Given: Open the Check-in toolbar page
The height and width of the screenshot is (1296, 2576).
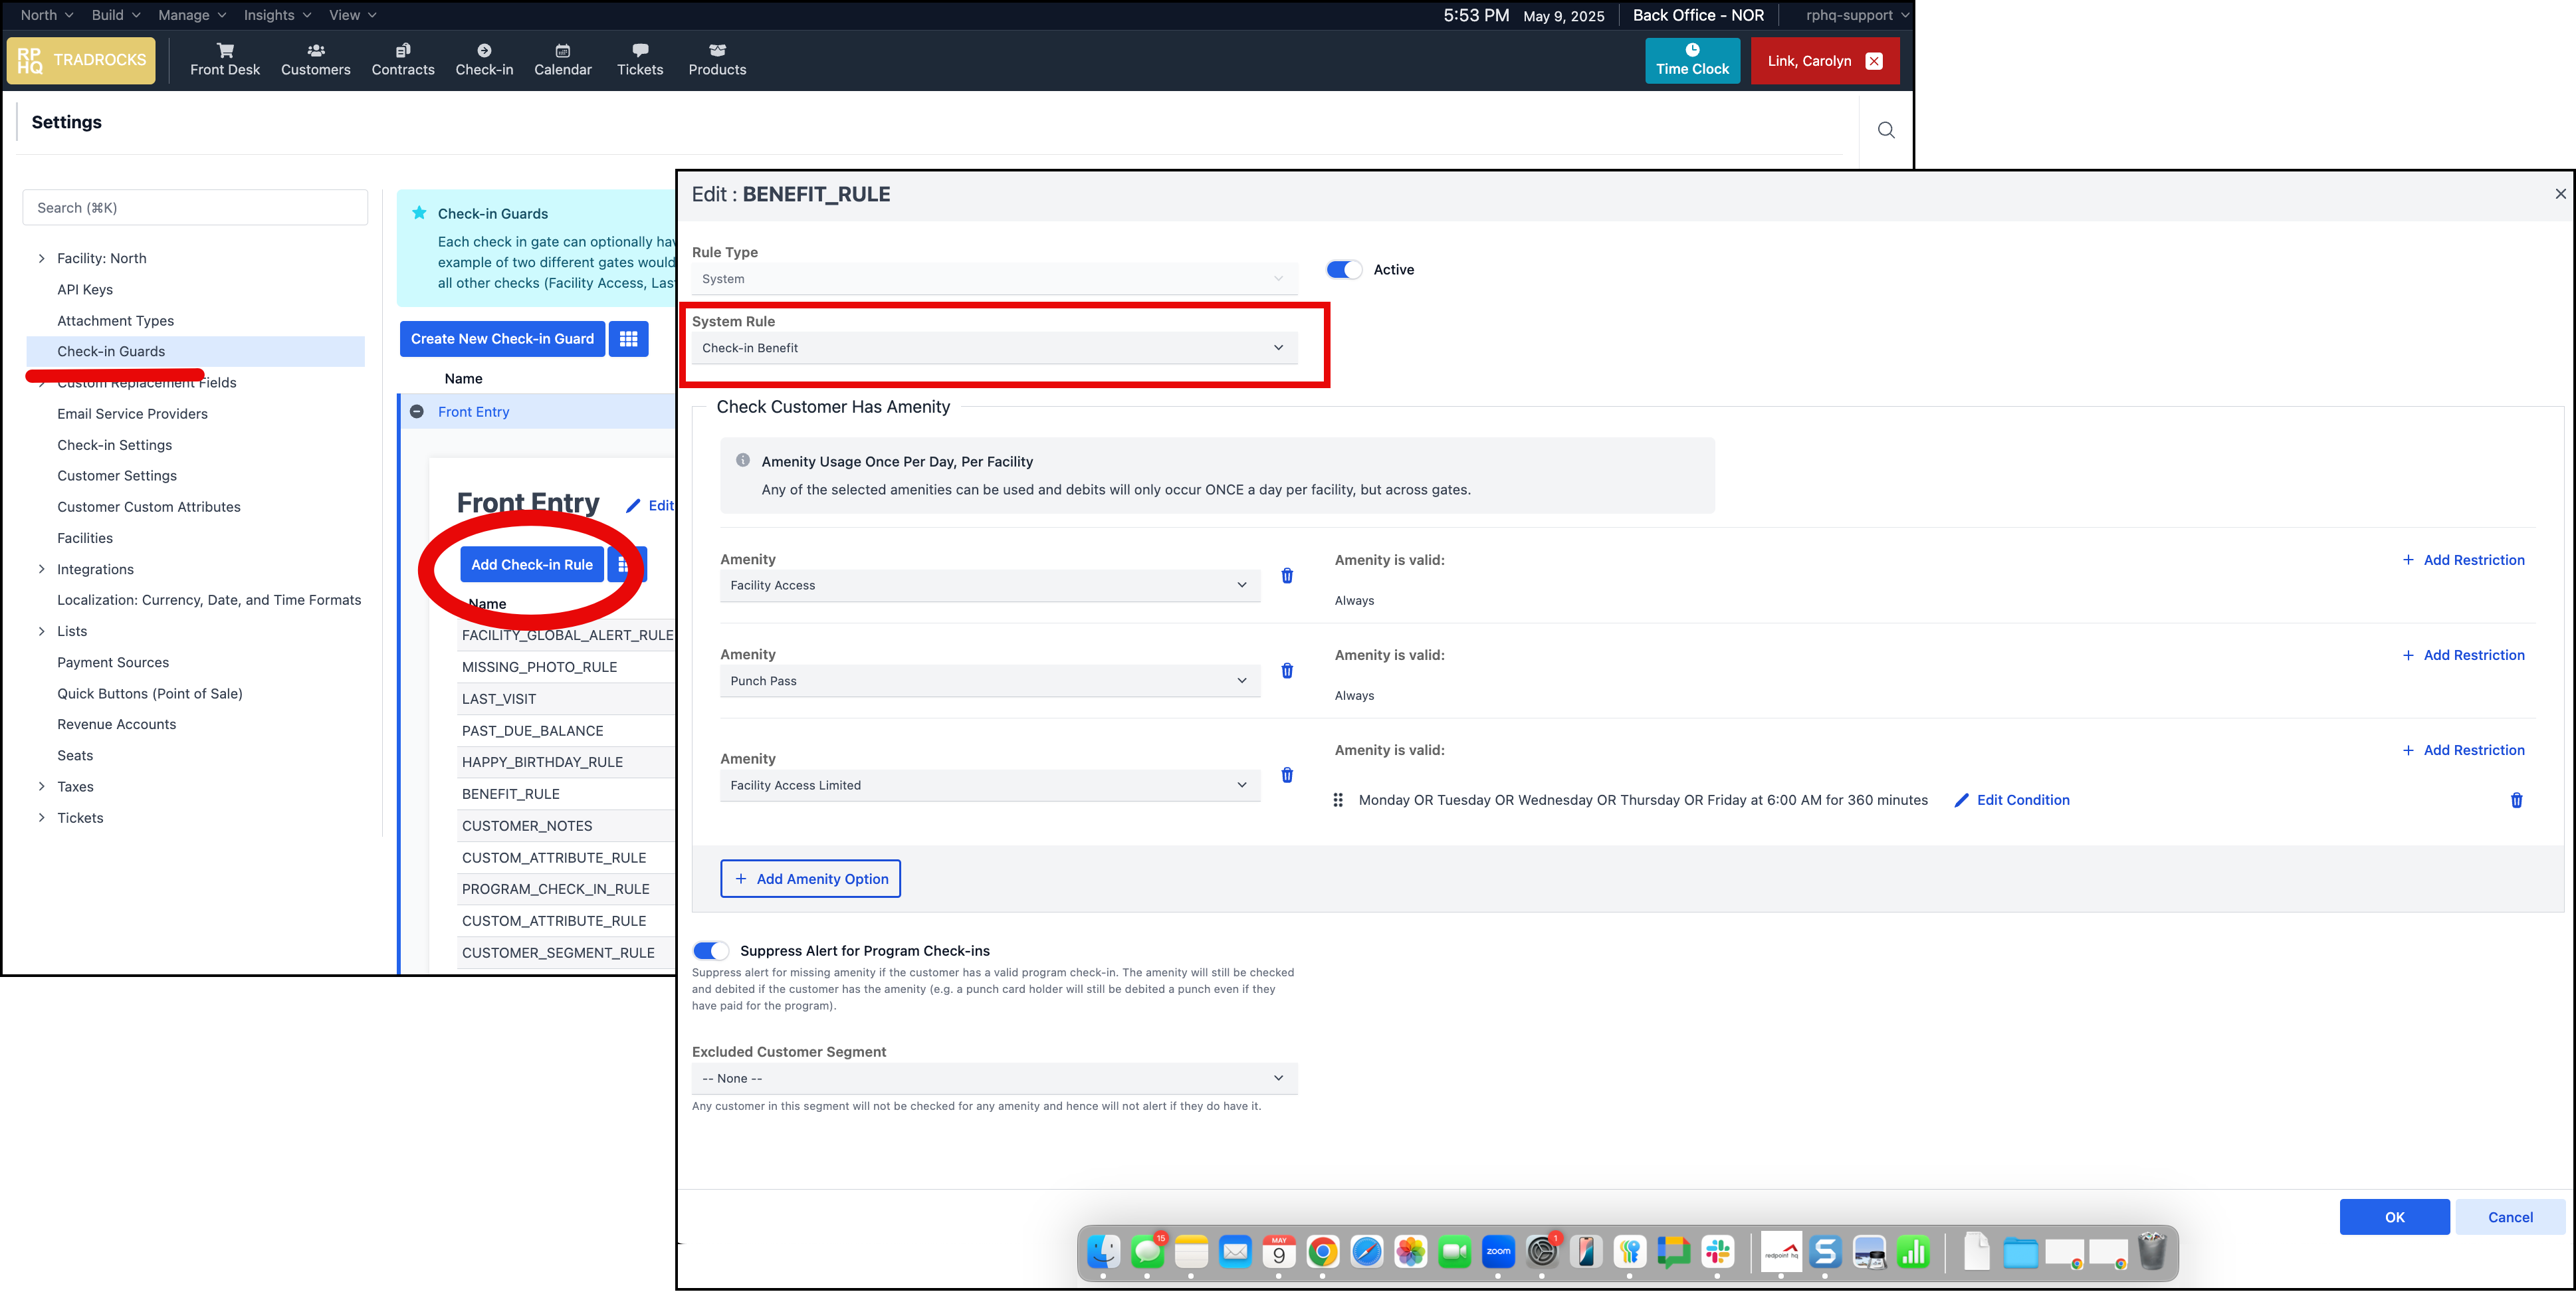Looking at the screenshot, I should coord(484,60).
